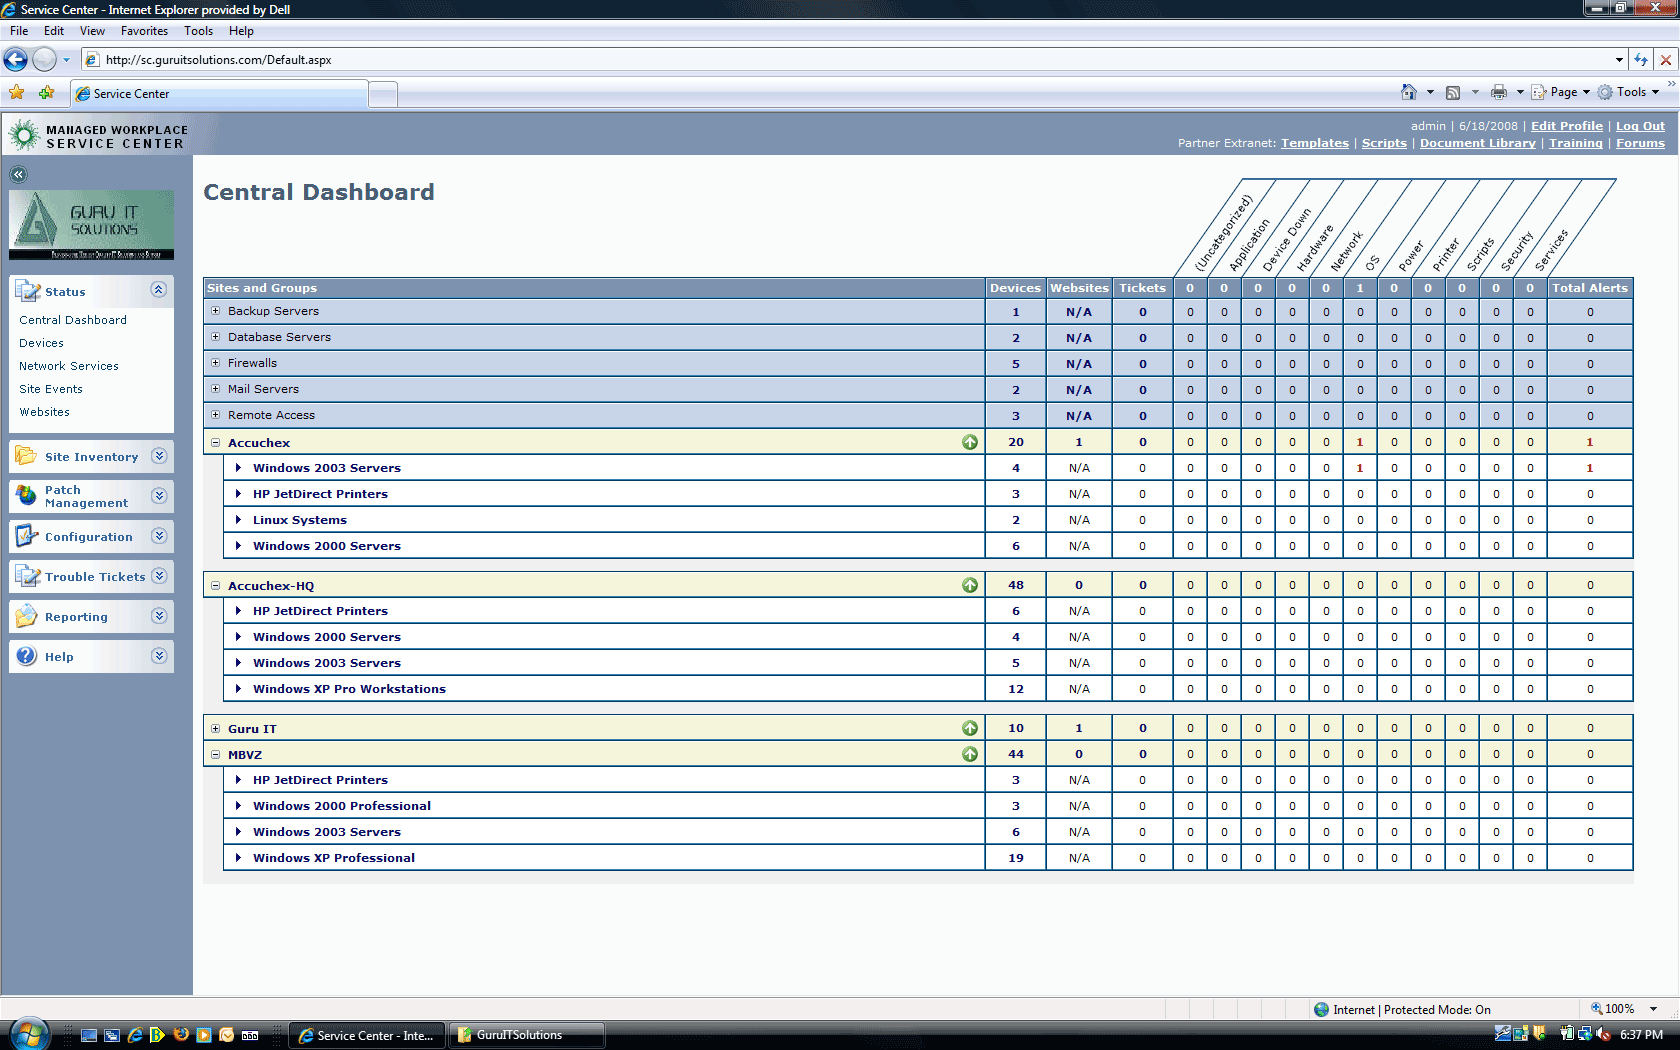Open the Site Inventory folder icon

pos(26,456)
